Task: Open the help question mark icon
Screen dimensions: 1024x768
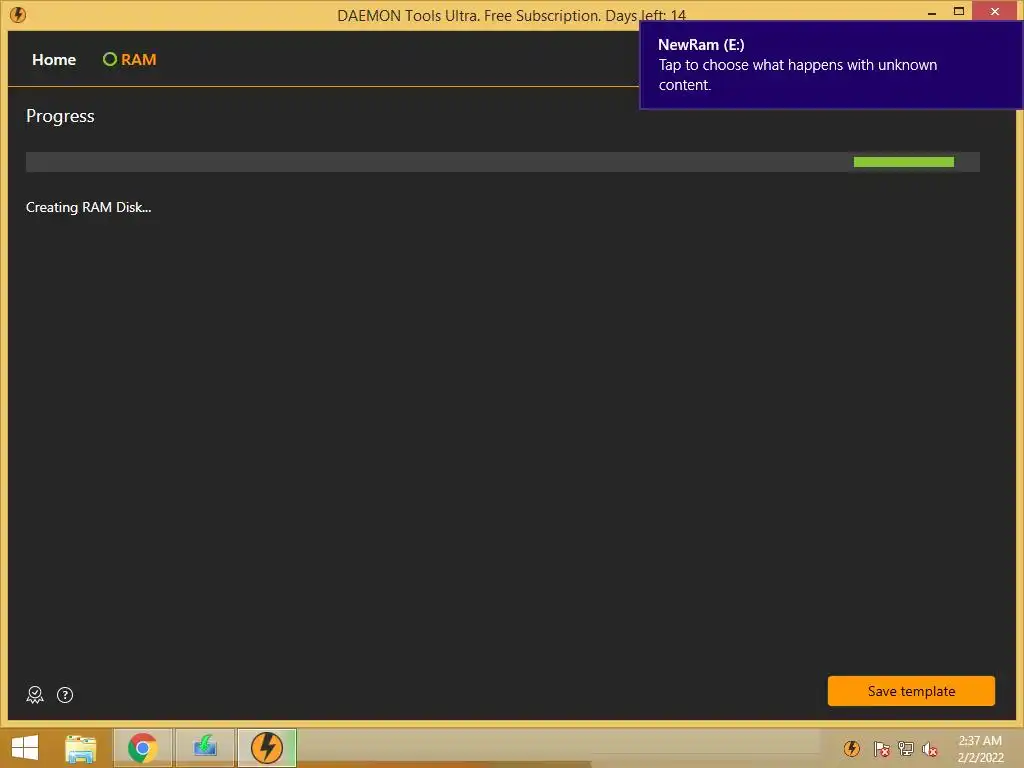Action: point(65,695)
